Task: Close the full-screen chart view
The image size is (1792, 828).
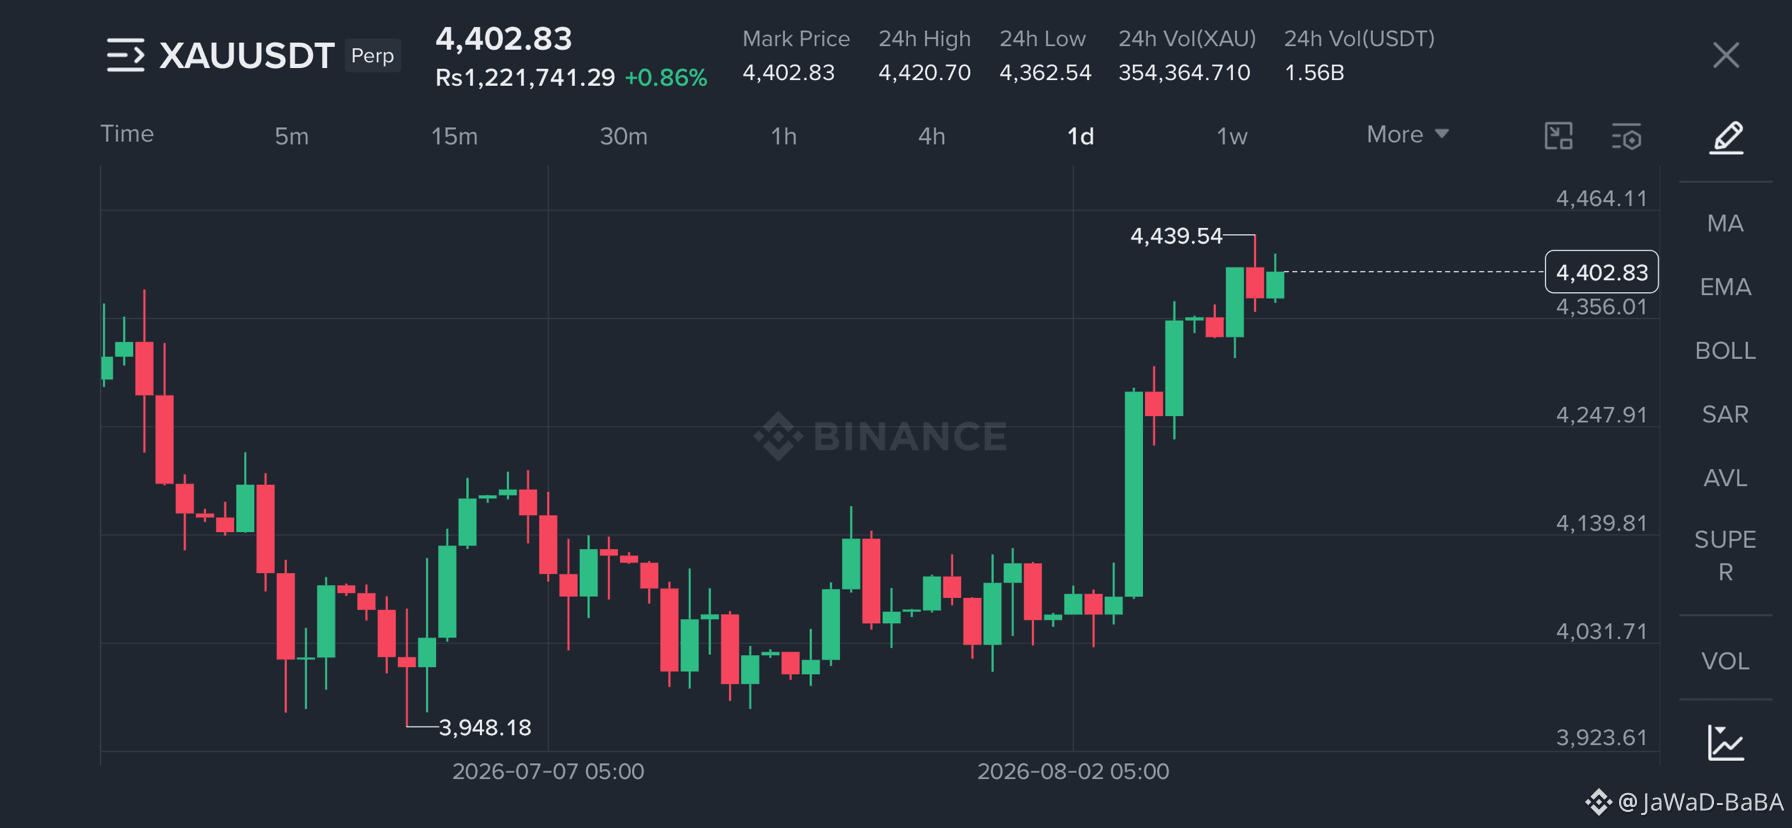Action: click(1726, 55)
